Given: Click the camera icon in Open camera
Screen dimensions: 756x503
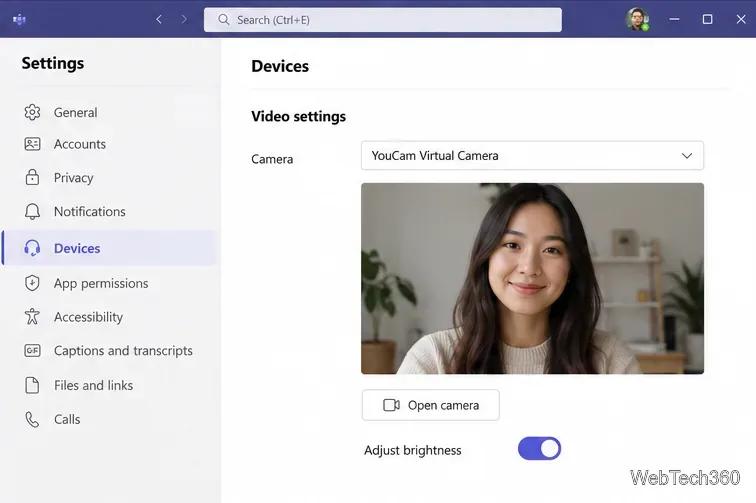Looking at the screenshot, I should pos(392,405).
